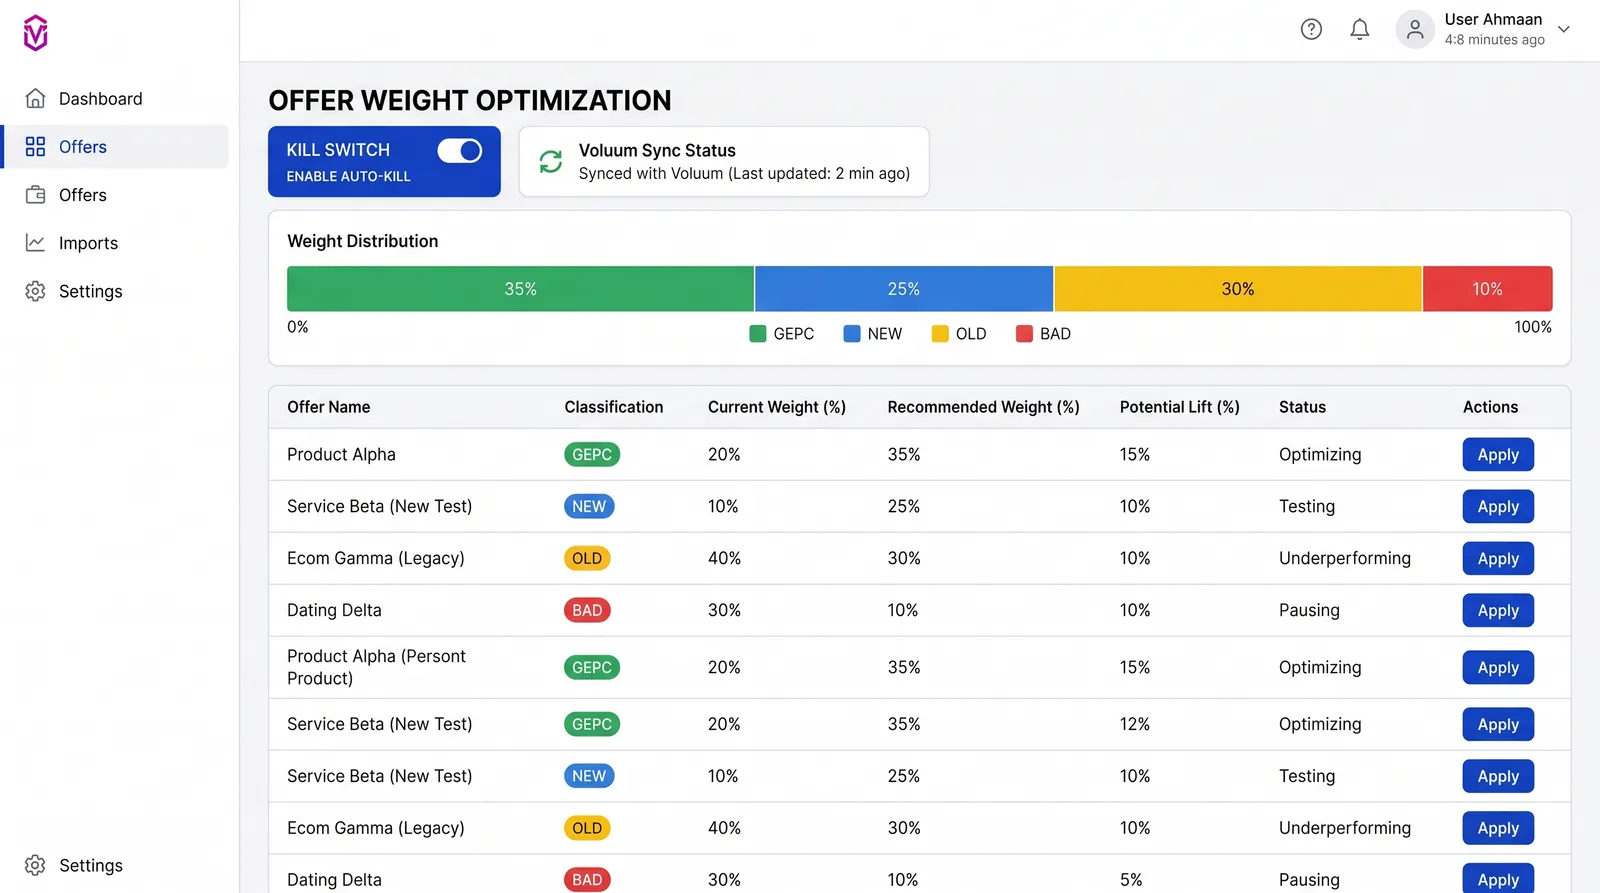The image size is (1600, 893).
Task: Click the highlighted Offers grid icon
Action: click(x=36, y=146)
